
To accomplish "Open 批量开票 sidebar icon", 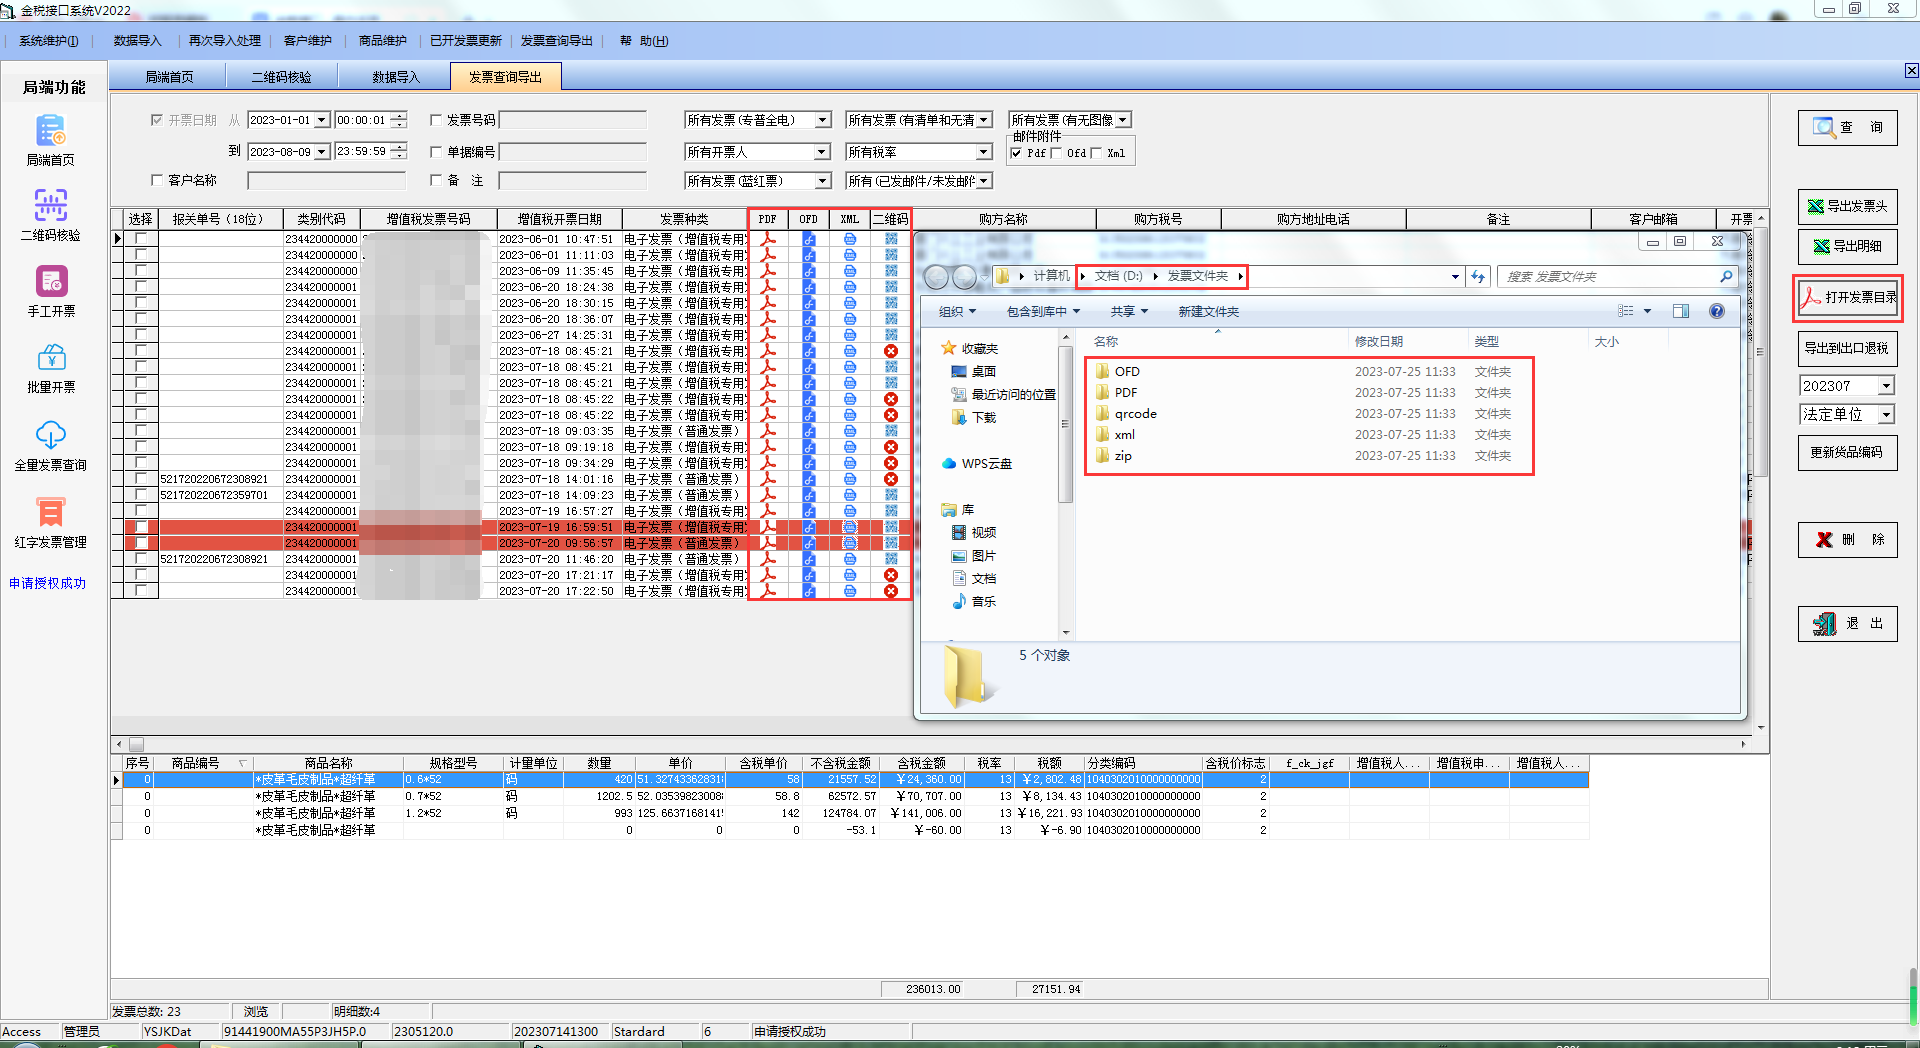I will pos(51,358).
